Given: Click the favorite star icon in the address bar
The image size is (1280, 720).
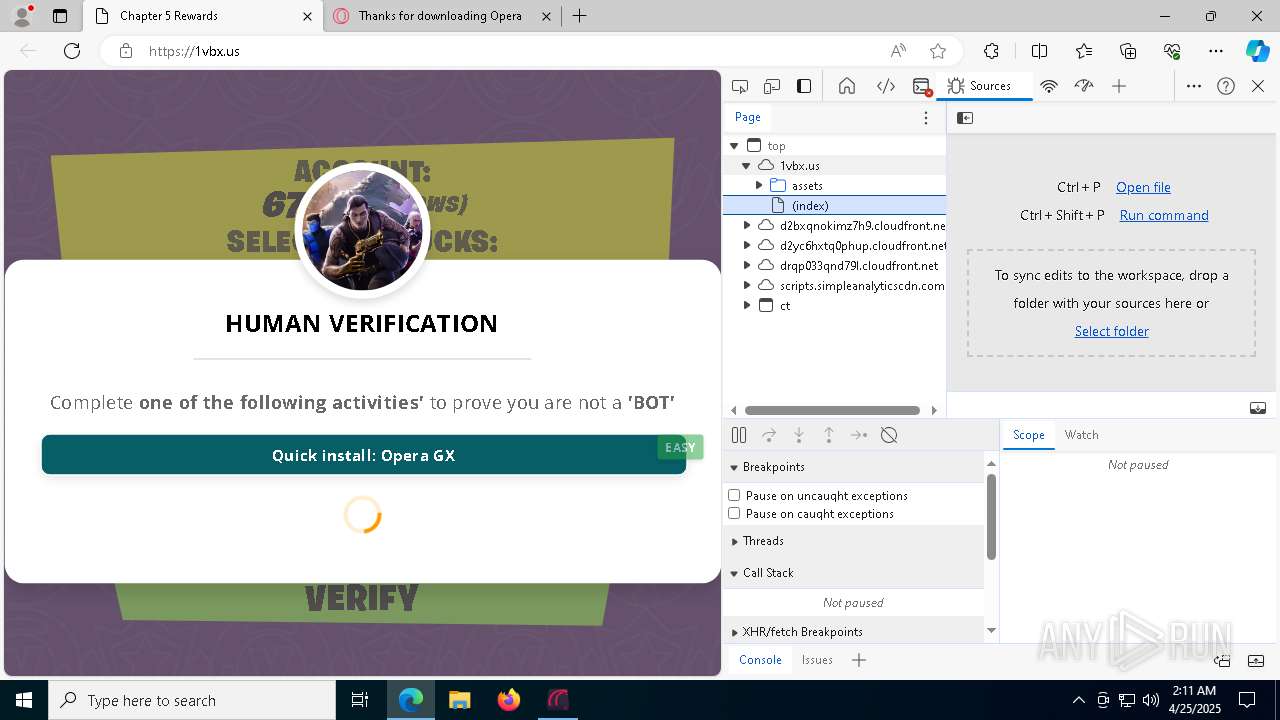Looking at the screenshot, I should pos(938,51).
